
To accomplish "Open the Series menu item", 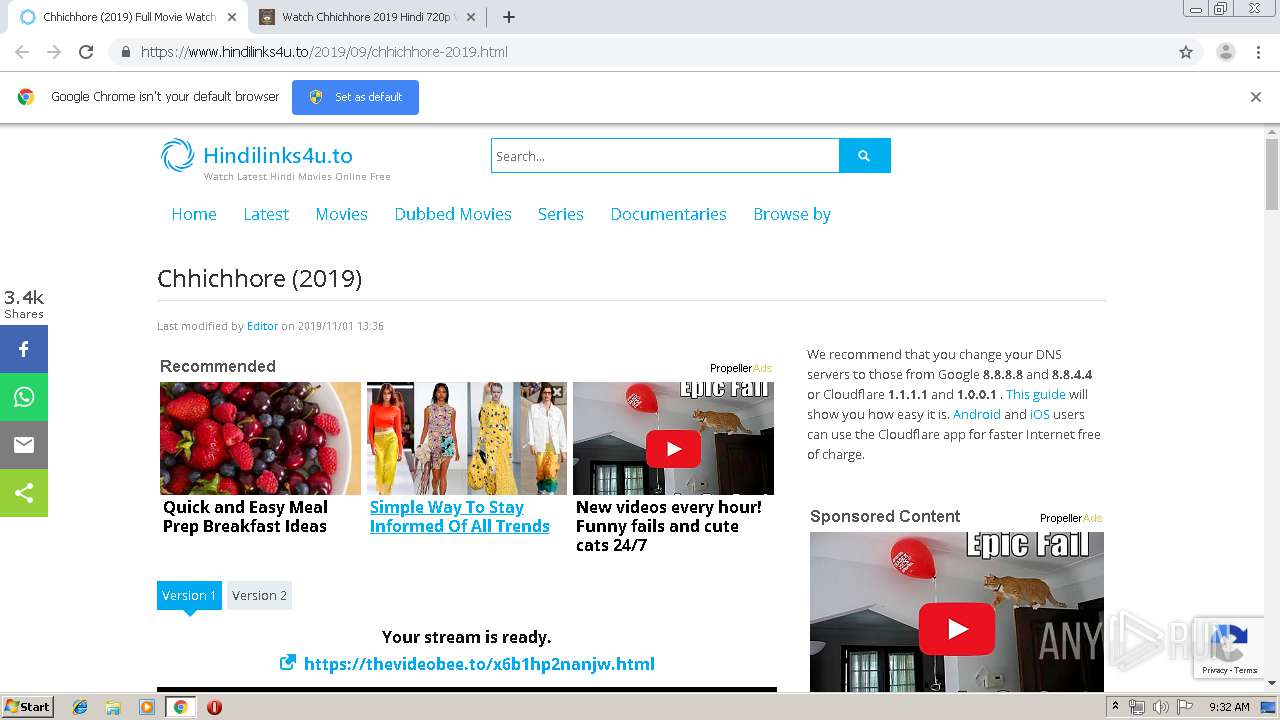I will [561, 214].
